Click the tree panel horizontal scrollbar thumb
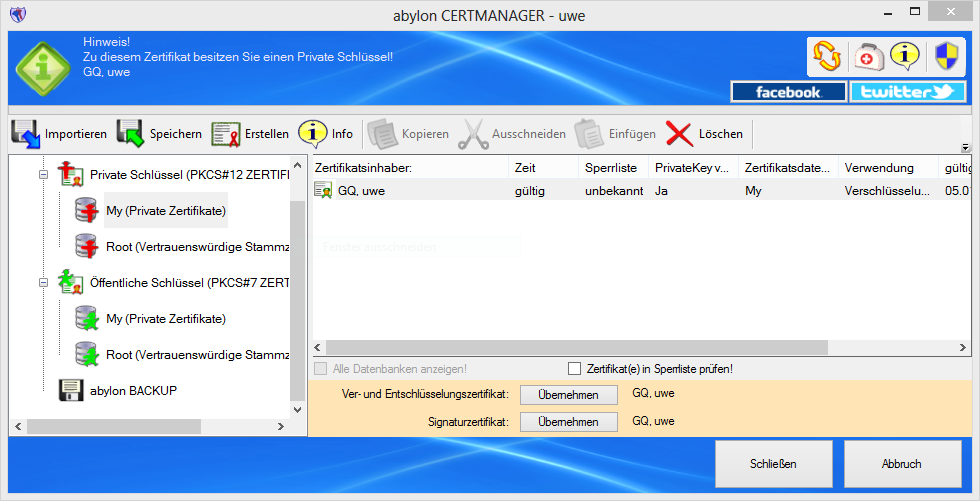The width and height of the screenshot is (980, 501). tap(114, 427)
